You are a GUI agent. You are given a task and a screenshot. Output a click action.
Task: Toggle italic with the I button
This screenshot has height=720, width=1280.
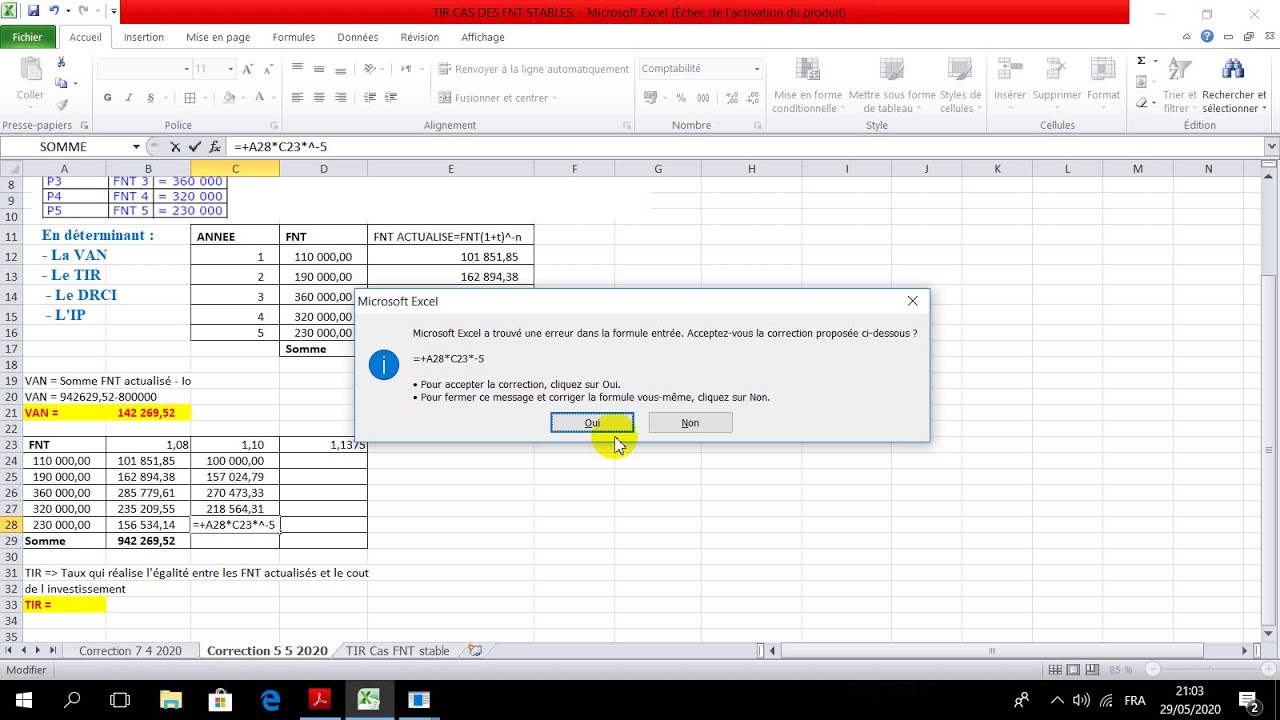129,98
